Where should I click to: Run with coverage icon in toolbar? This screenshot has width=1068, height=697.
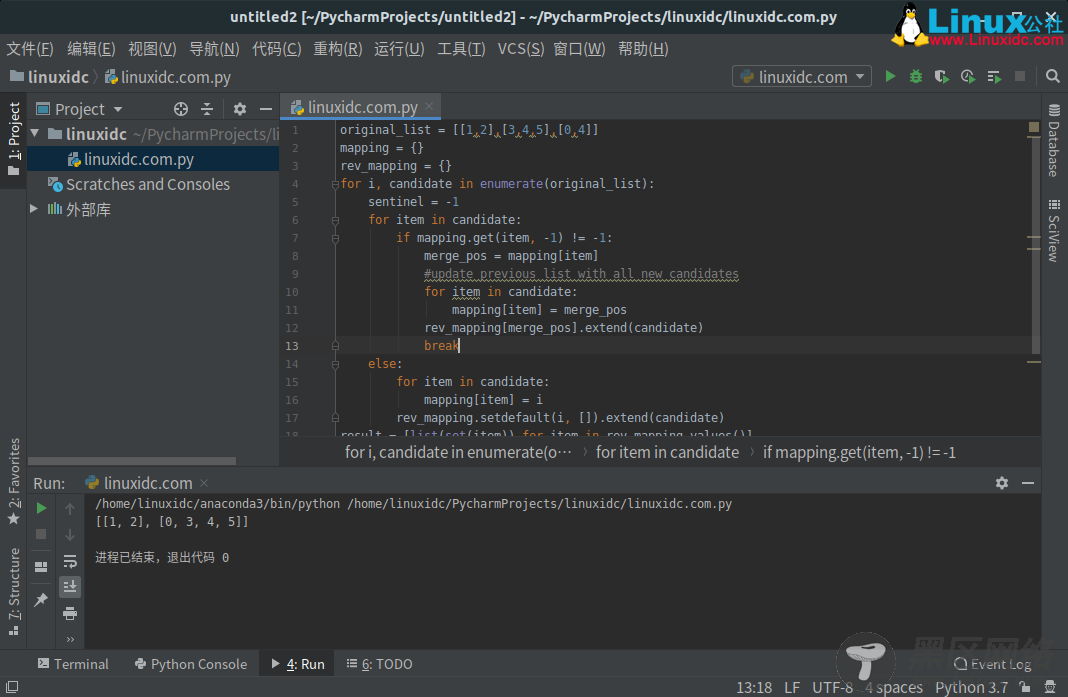point(941,76)
